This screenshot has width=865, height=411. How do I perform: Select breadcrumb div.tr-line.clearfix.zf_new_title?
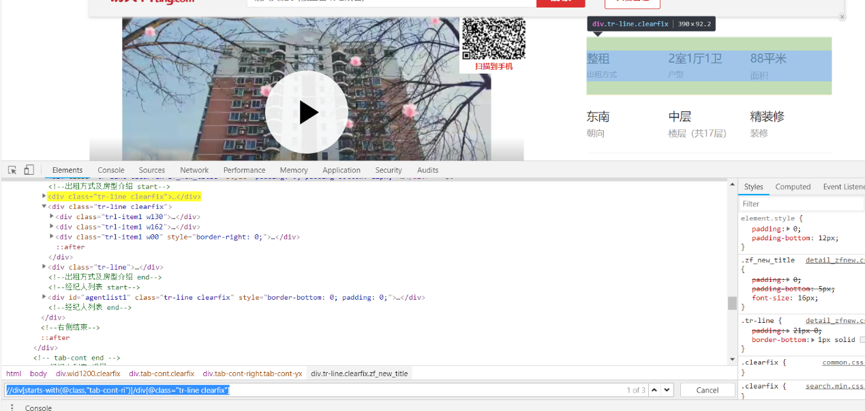click(359, 373)
